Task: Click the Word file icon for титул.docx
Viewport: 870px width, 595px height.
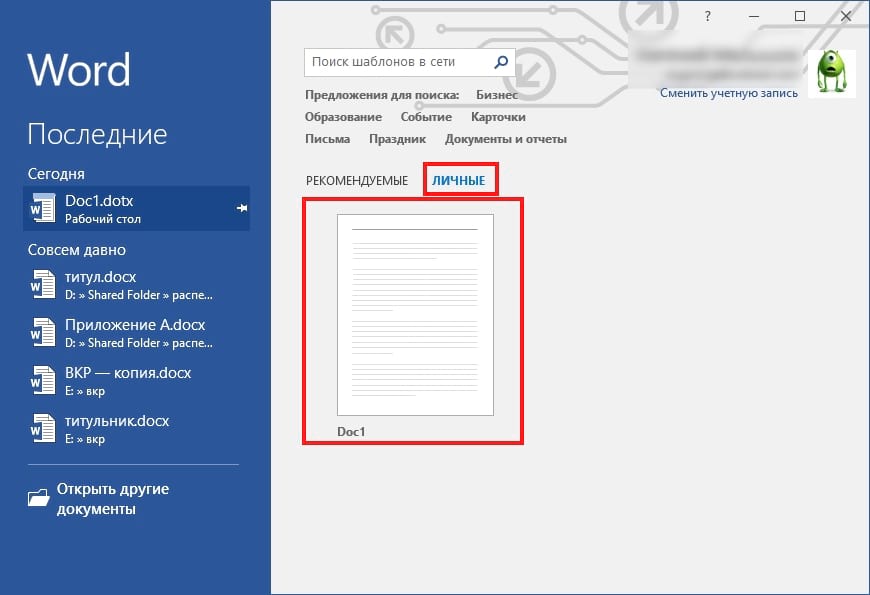Action: point(42,285)
